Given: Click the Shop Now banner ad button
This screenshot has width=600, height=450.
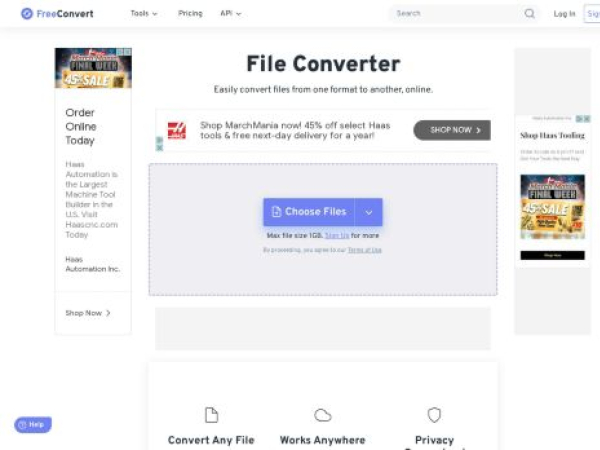Looking at the screenshot, I should pos(452,130).
